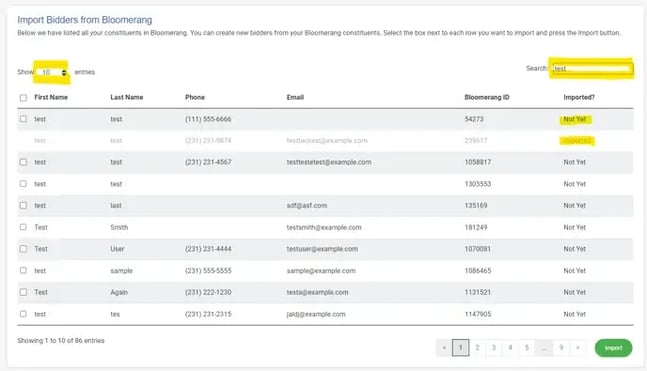Viewport: 647px width, 371px height.
Task: Jump to last pagination page 9
Action: [x=561, y=348]
